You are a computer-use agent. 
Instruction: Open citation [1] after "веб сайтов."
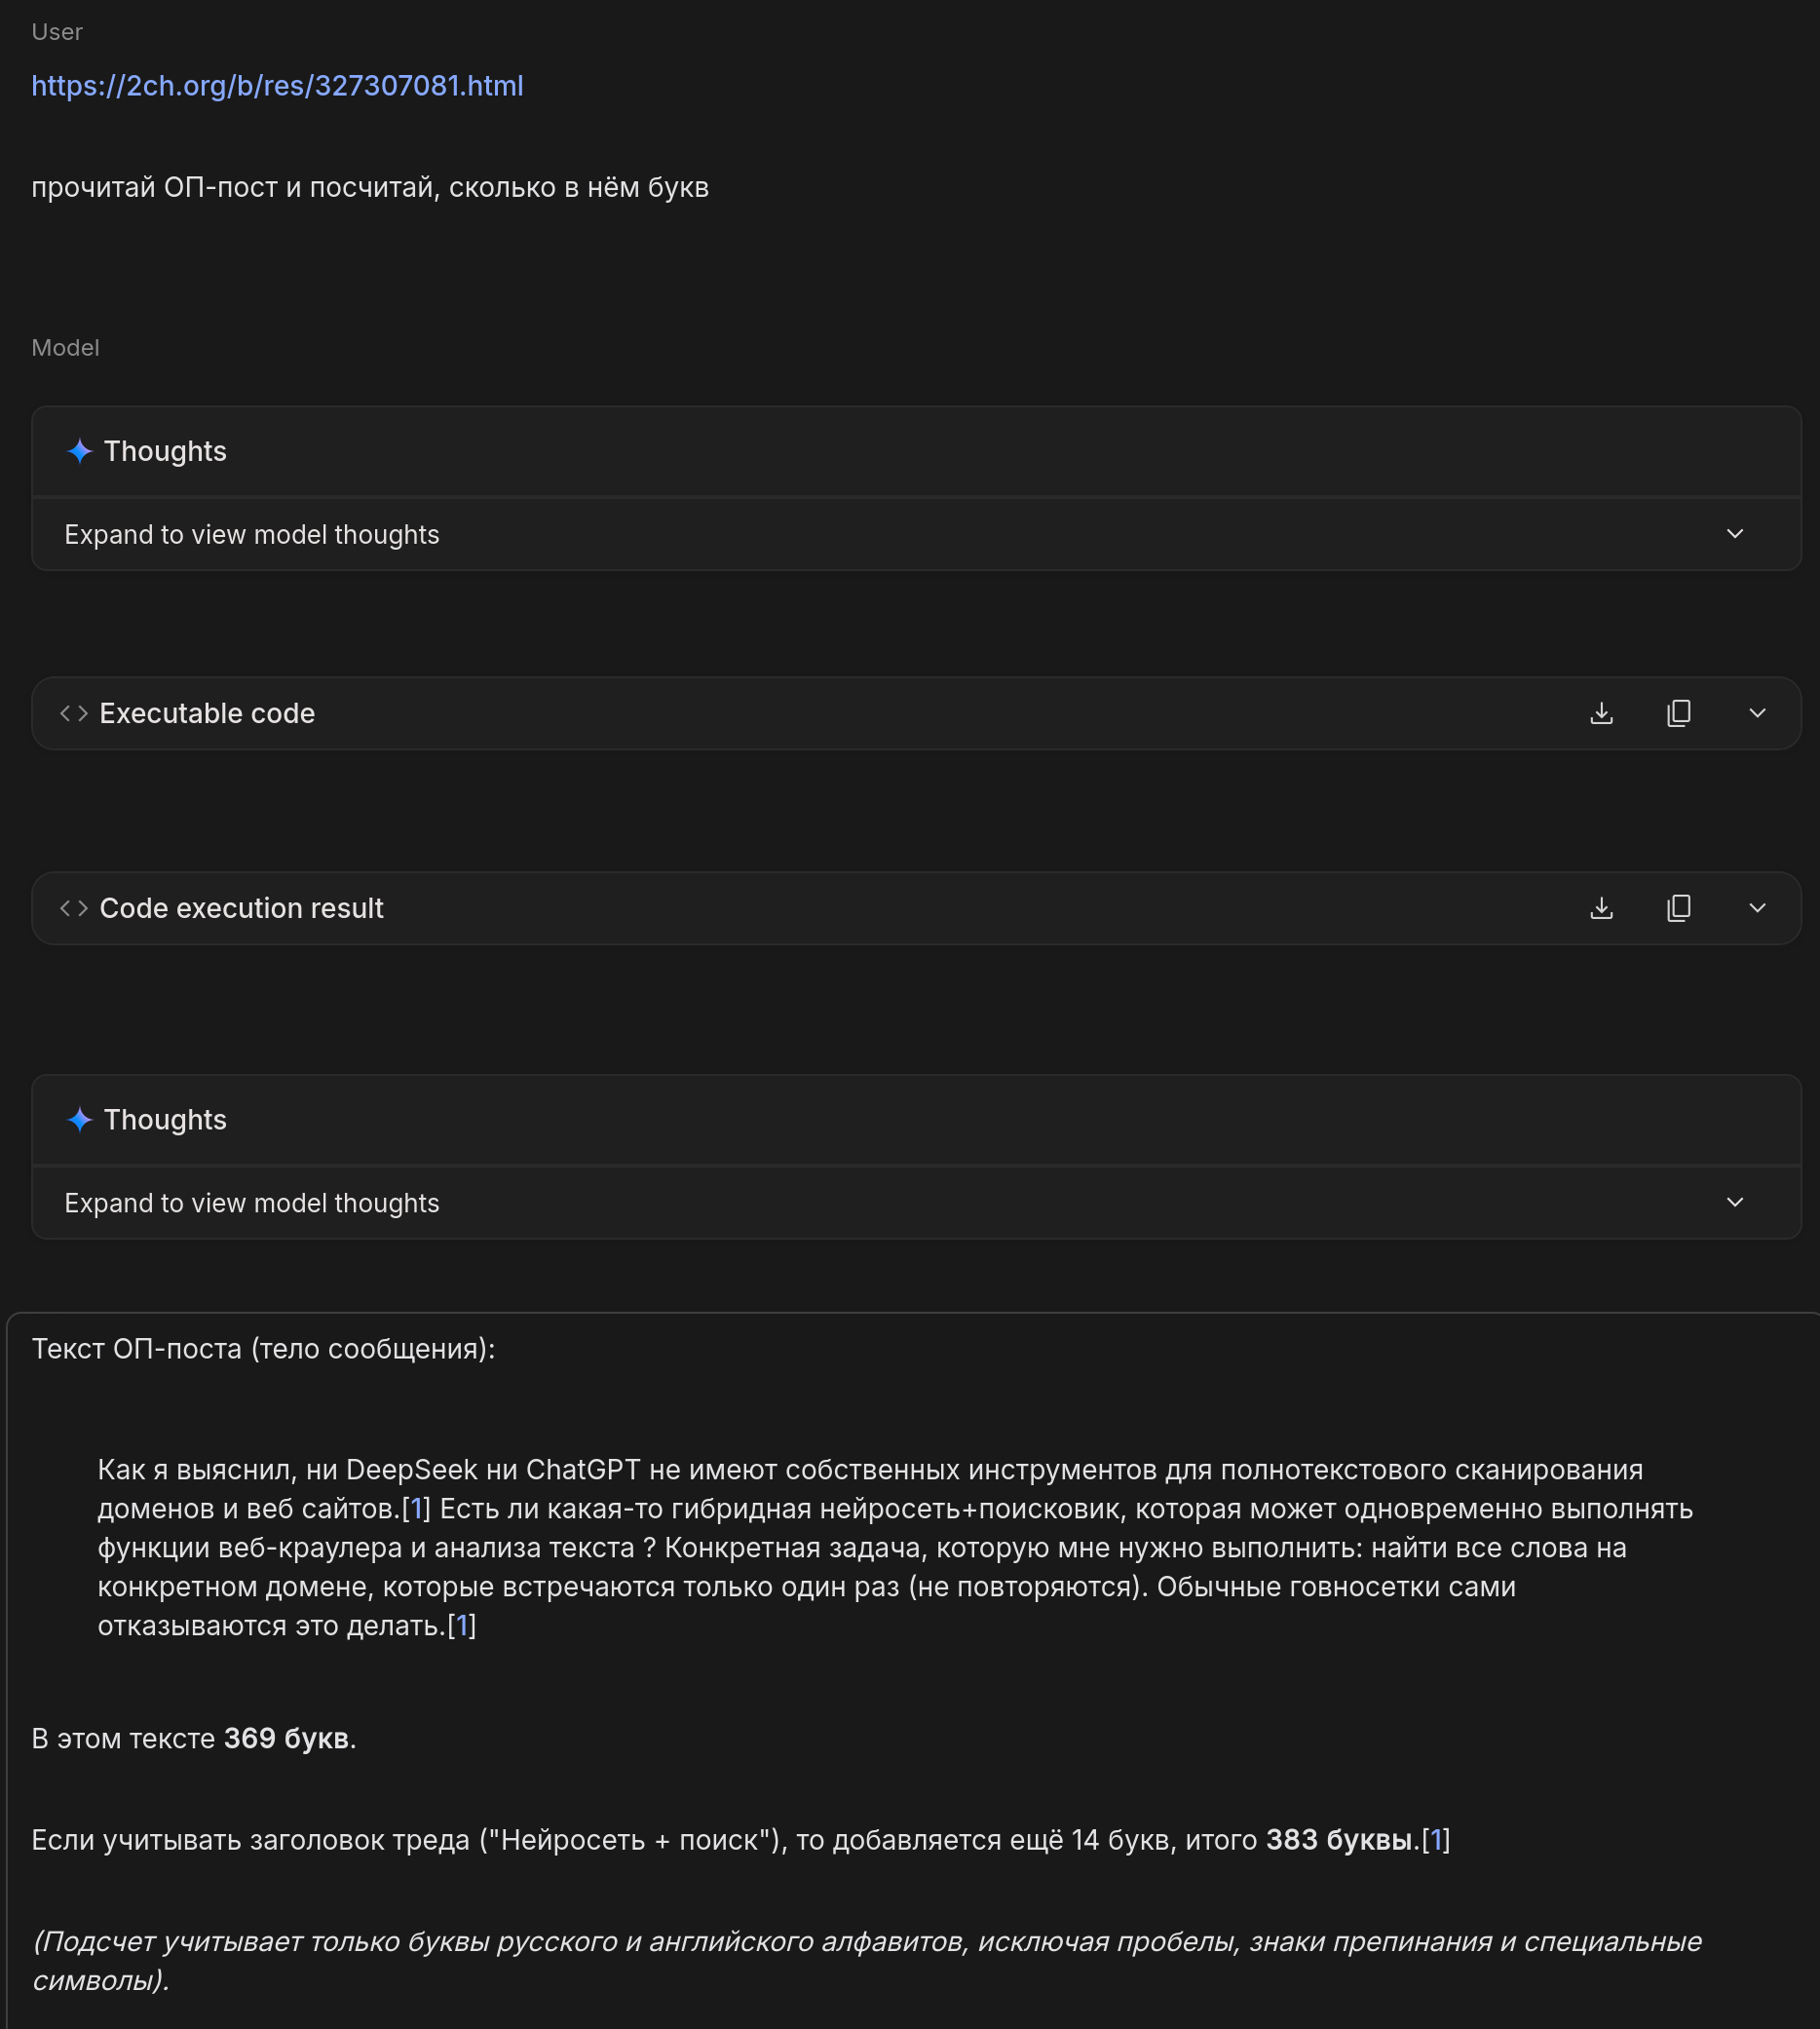[x=416, y=1508]
